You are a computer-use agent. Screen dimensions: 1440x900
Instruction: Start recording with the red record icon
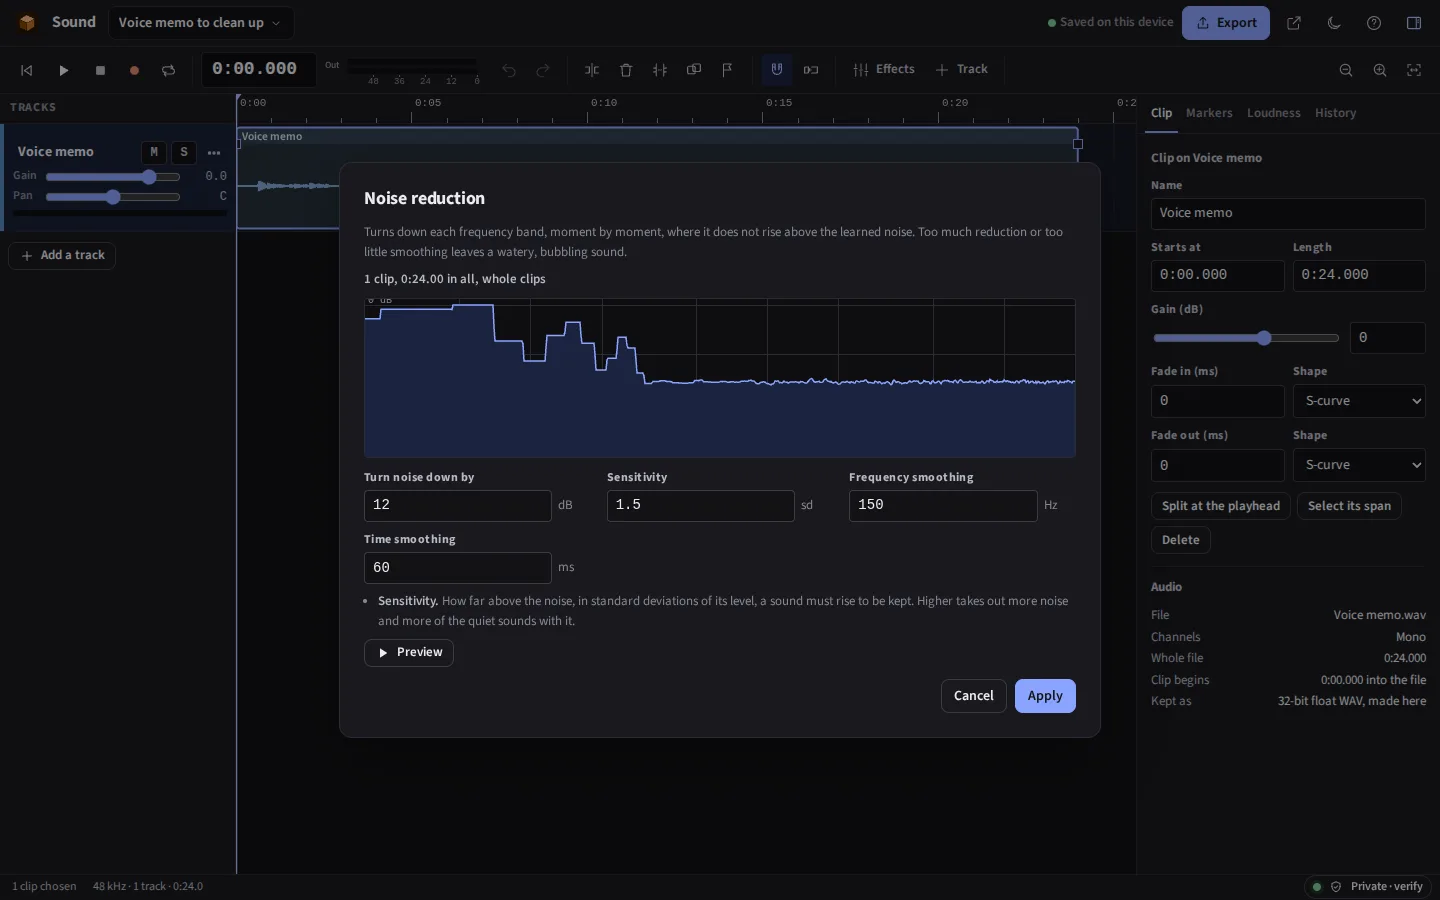134,70
